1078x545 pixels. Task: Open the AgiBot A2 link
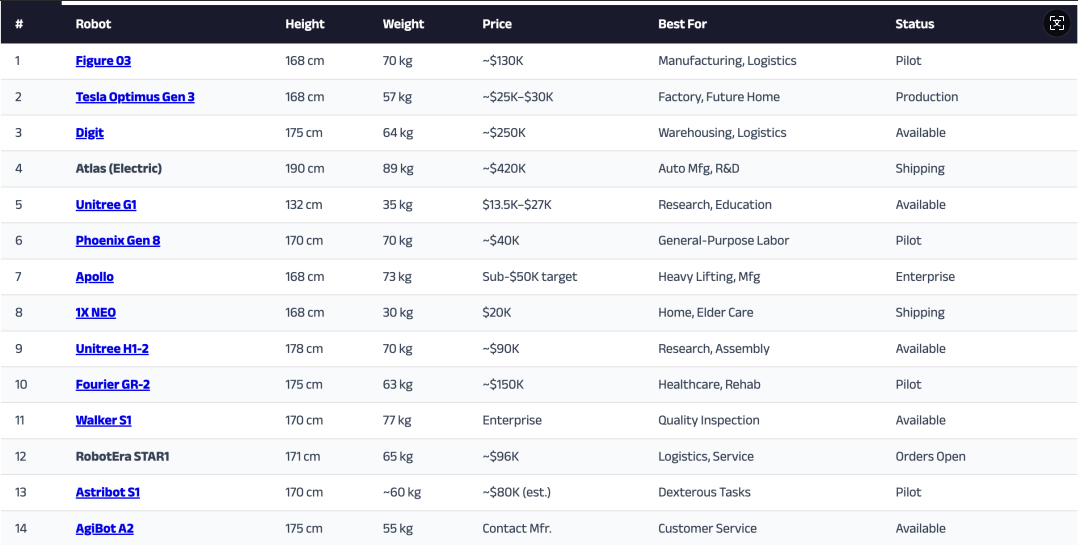105,529
